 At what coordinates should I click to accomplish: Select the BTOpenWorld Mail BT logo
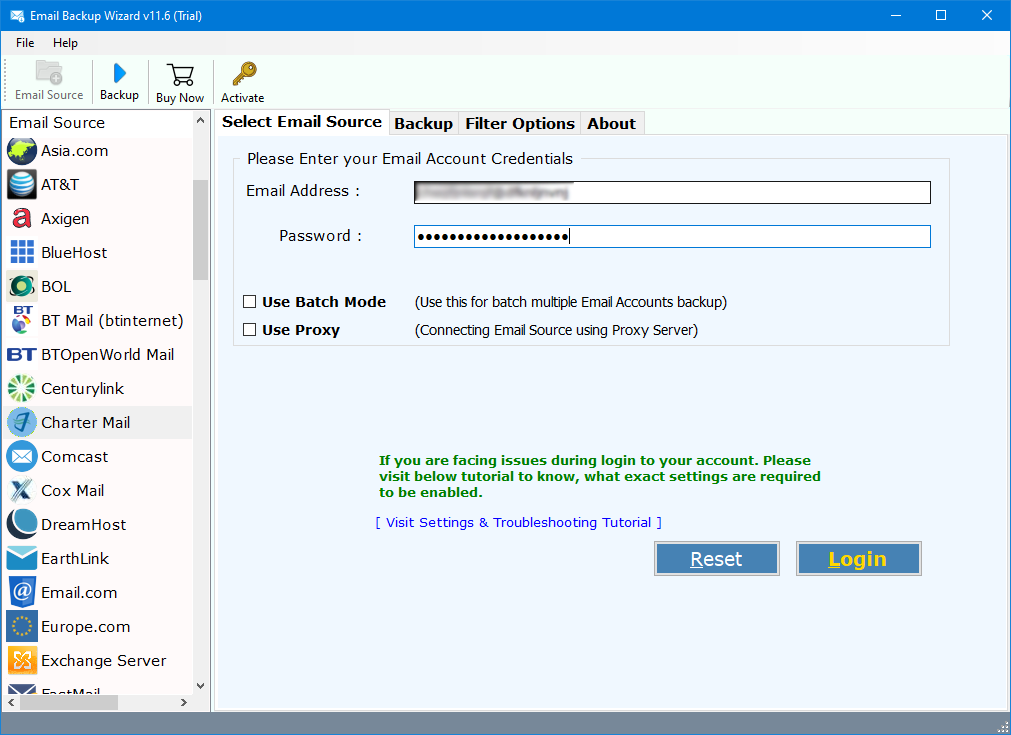[x=22, y=355]
